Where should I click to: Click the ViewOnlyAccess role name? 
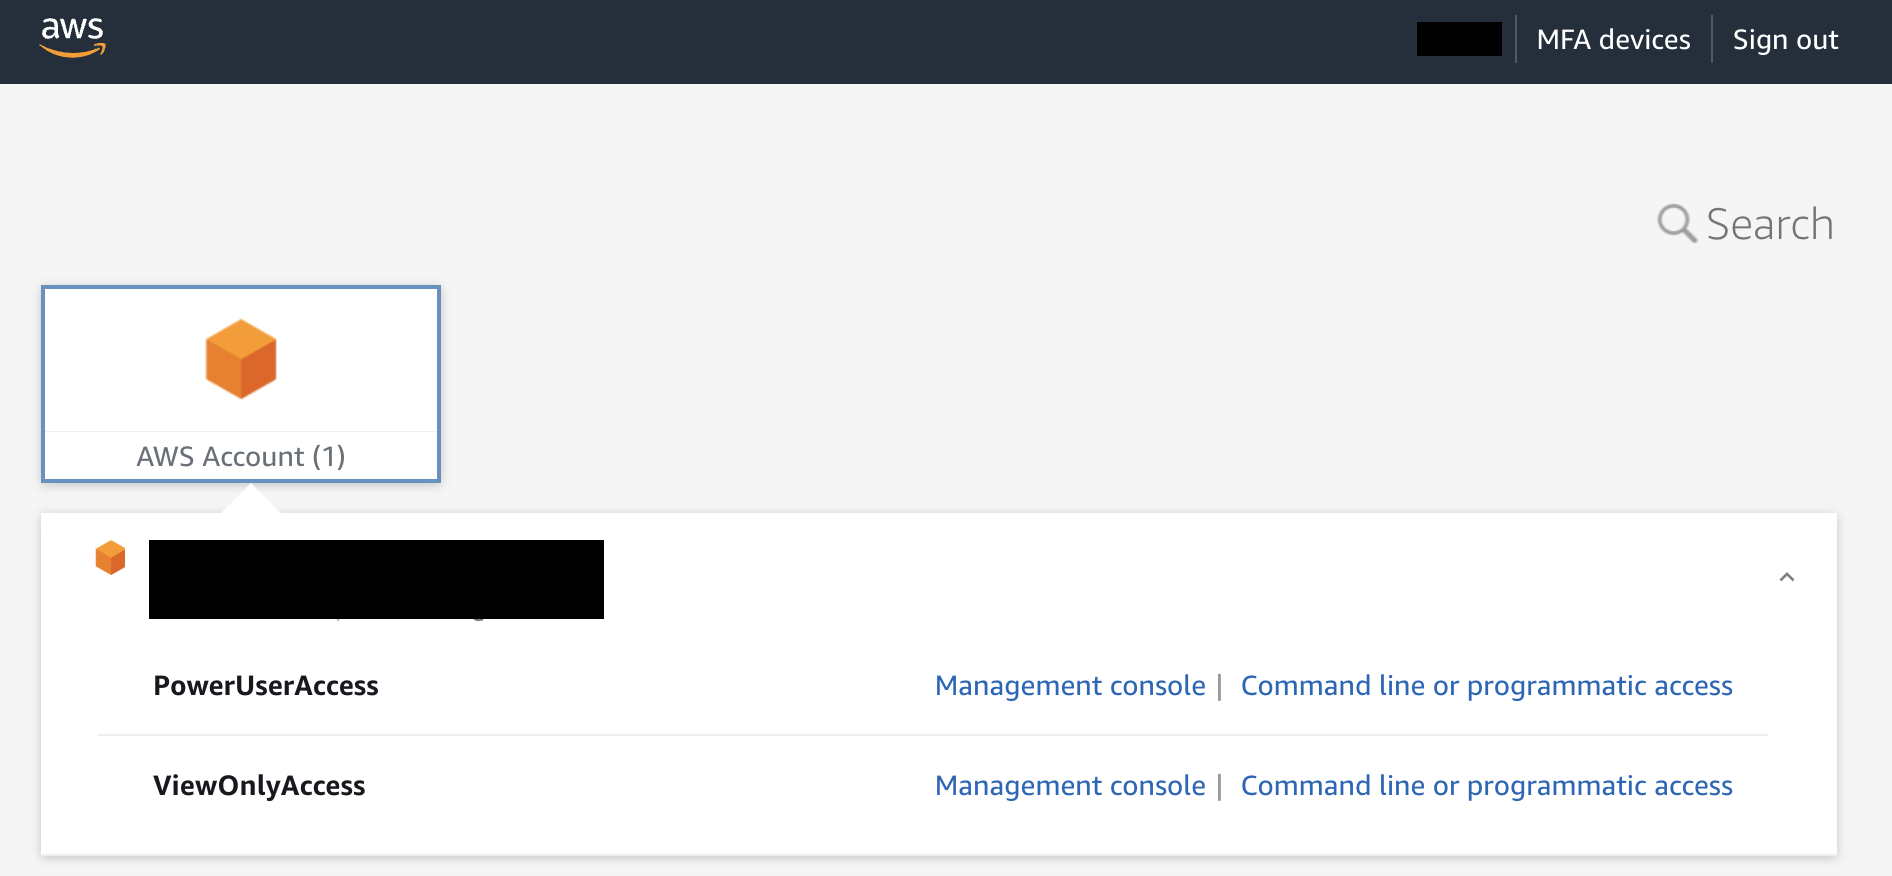pos(259,786)
